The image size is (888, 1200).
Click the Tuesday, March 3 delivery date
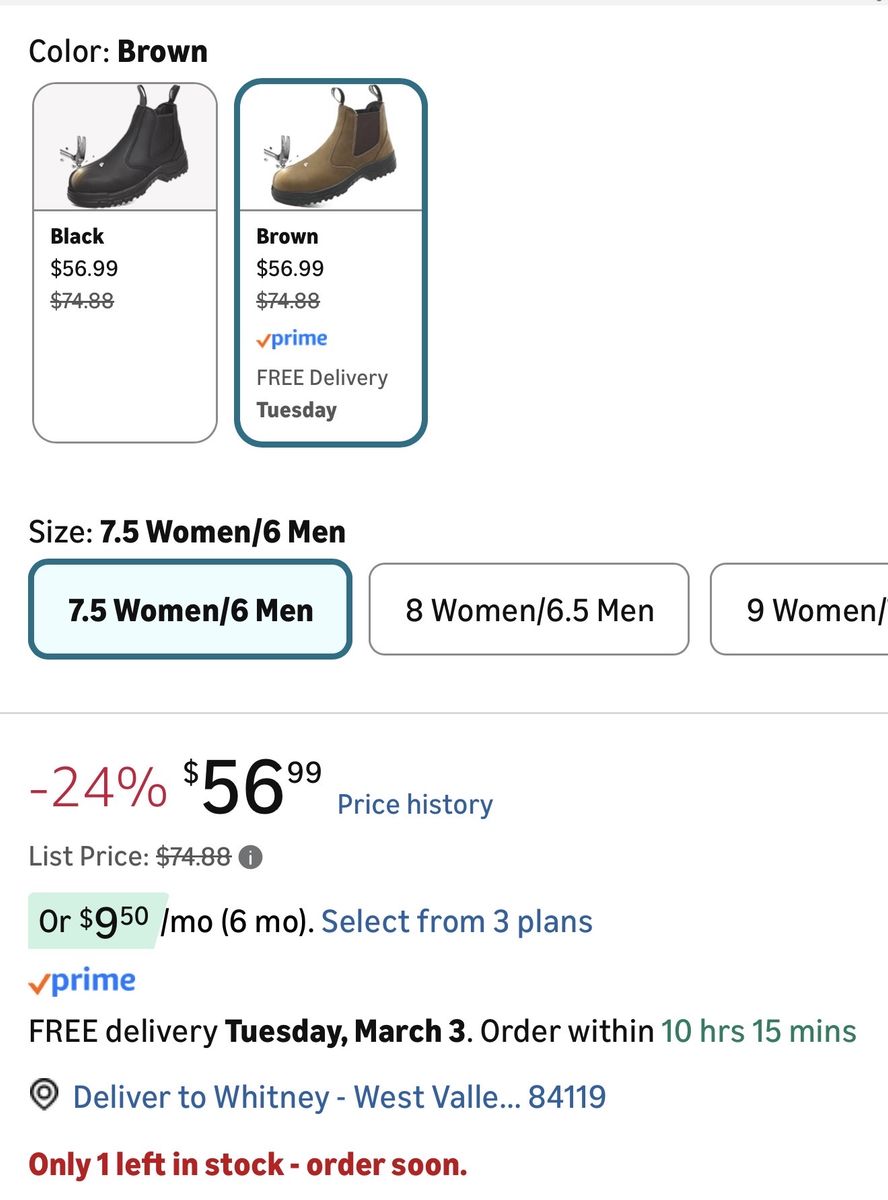346,1031
